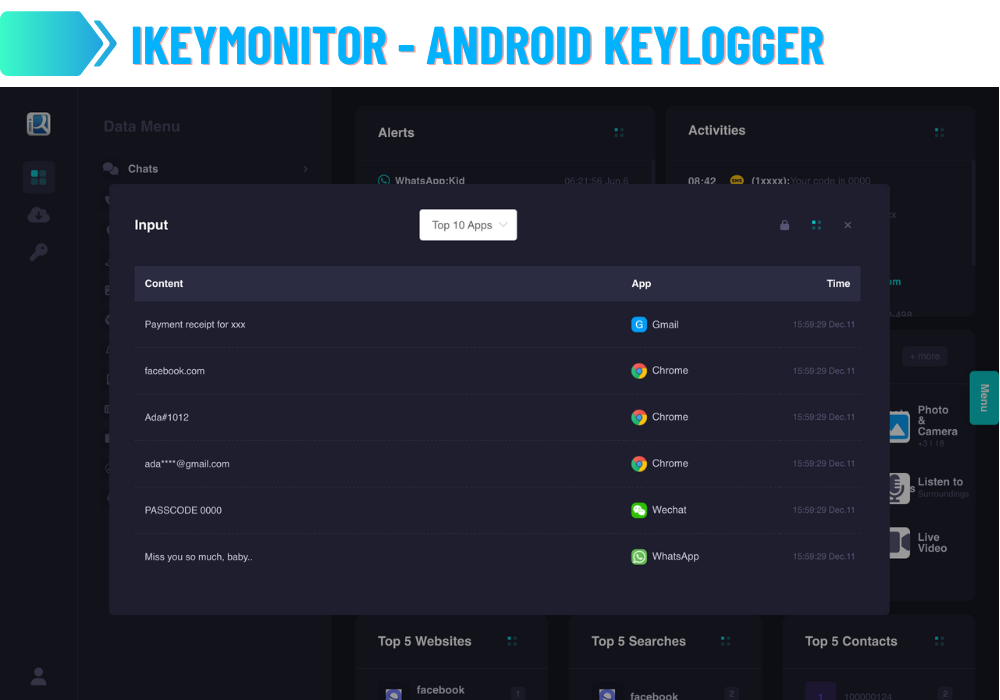Click the lock icon in Input panel
Screen dimensions: 1000x700
(784, 225)
